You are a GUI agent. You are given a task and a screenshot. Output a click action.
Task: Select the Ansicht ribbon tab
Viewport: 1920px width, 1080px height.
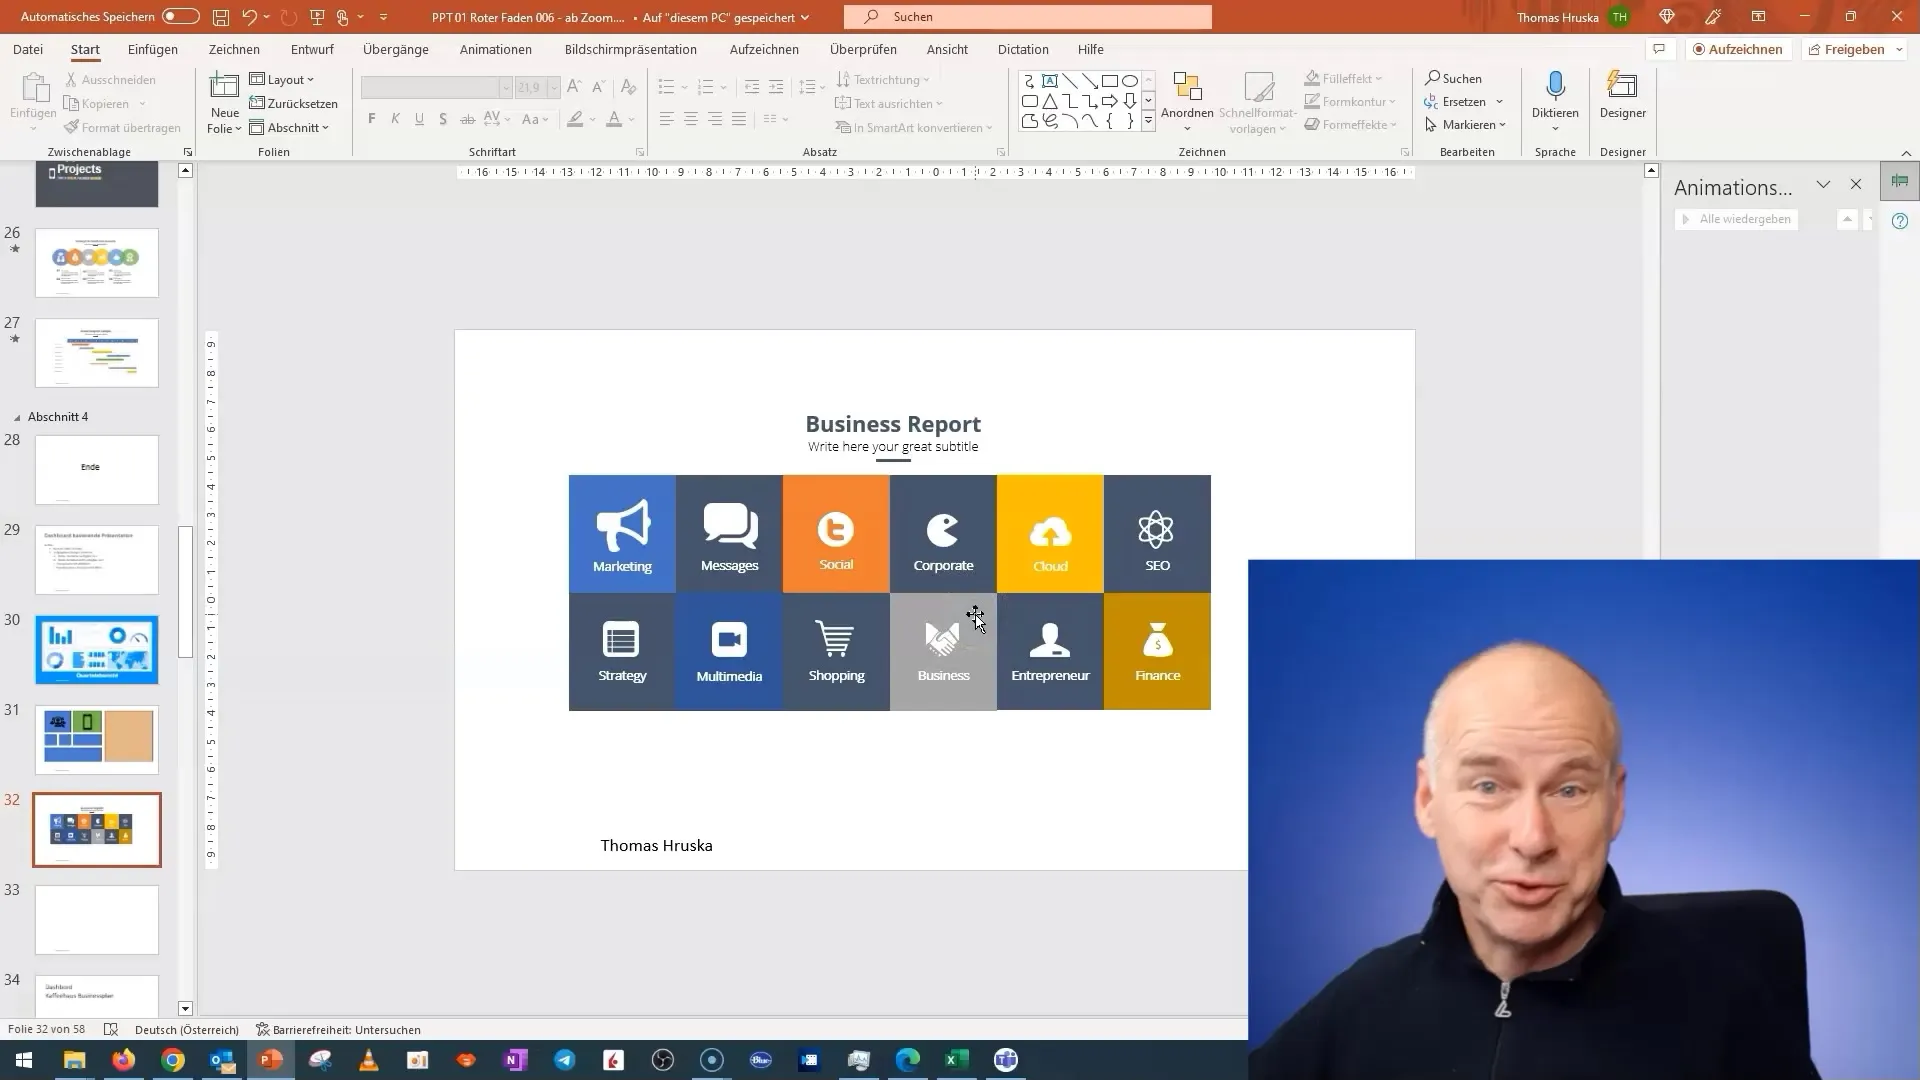(947, 49)
